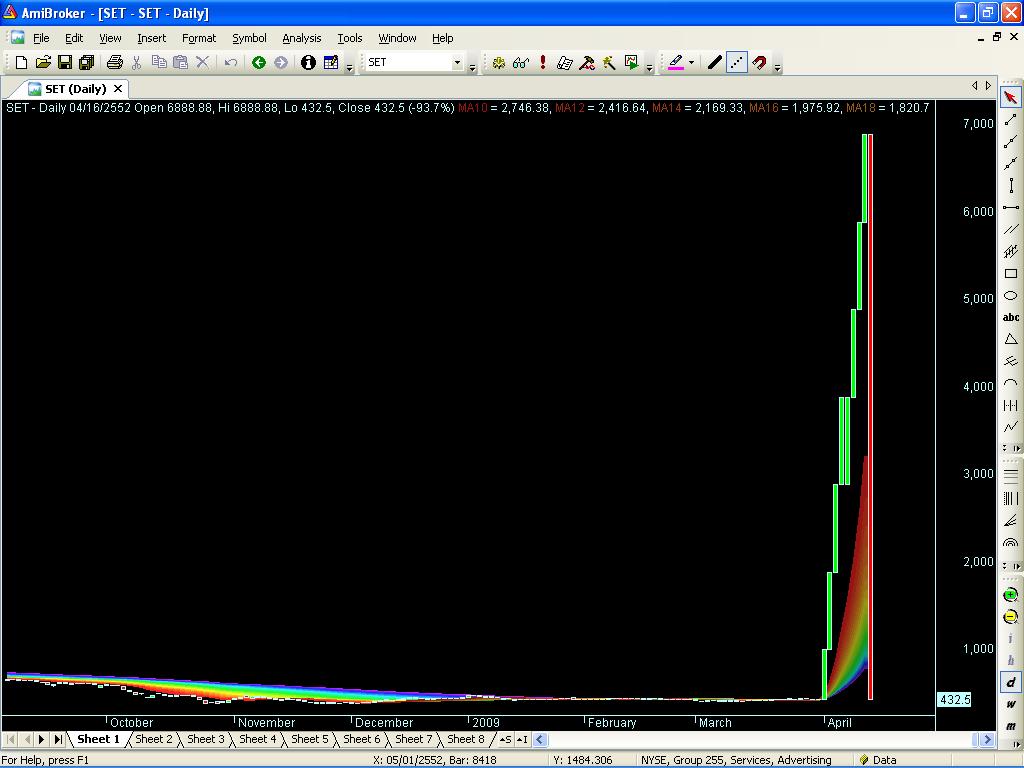This screenshot has height=768, width=1024.
Task: Select the Gann fan lines tool
Action: (x=1010, y=520)
